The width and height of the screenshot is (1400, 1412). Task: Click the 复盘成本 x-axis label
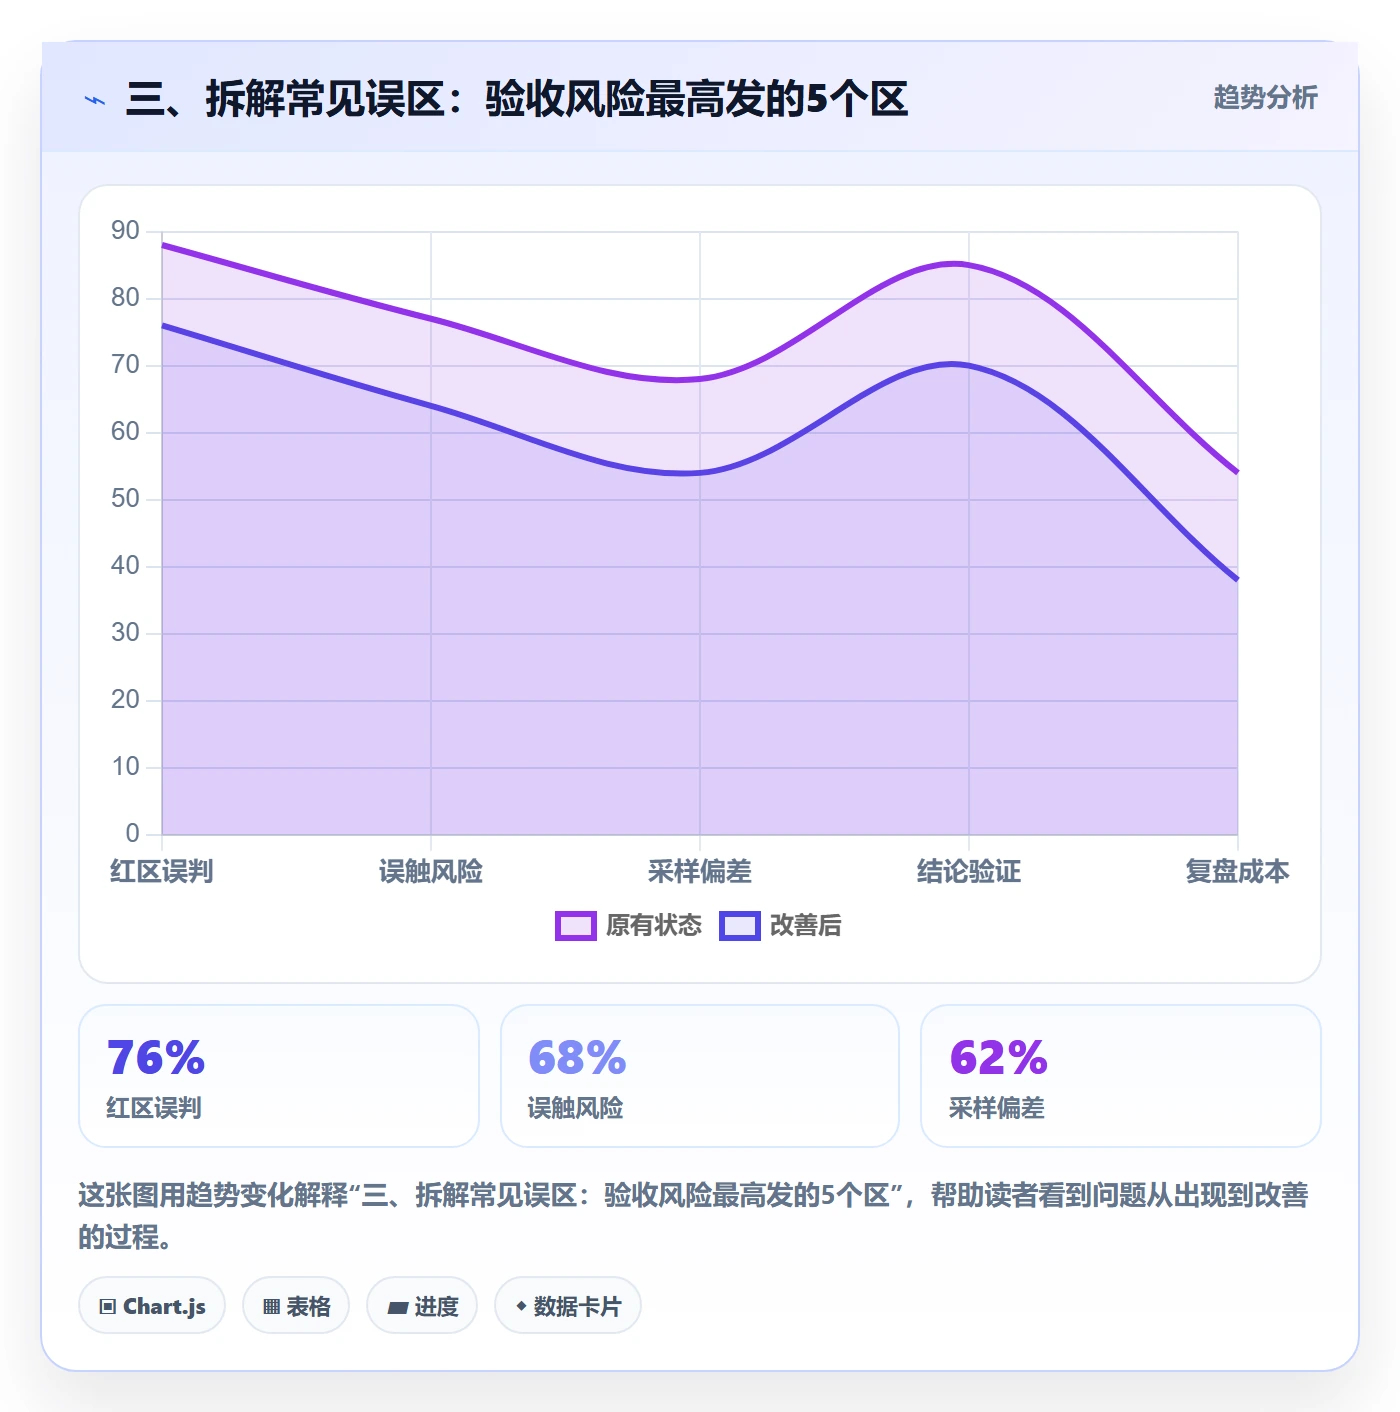coord(1237,872)
